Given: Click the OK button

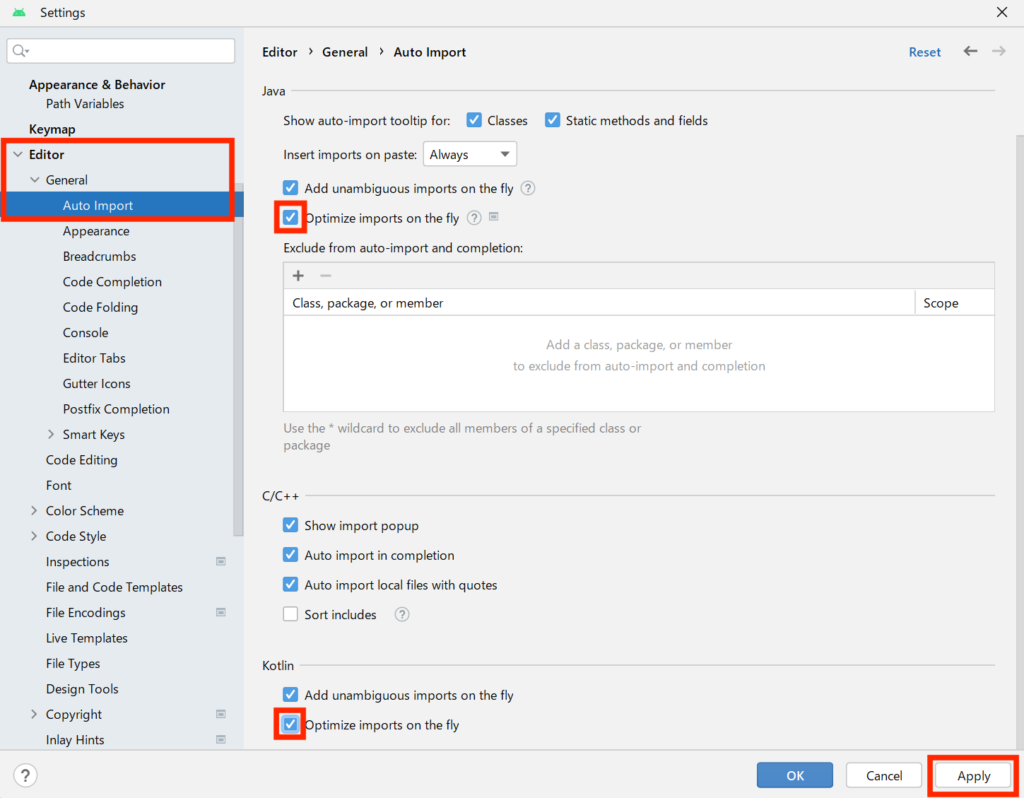Looking at the screenshot, I should point(795,775).
